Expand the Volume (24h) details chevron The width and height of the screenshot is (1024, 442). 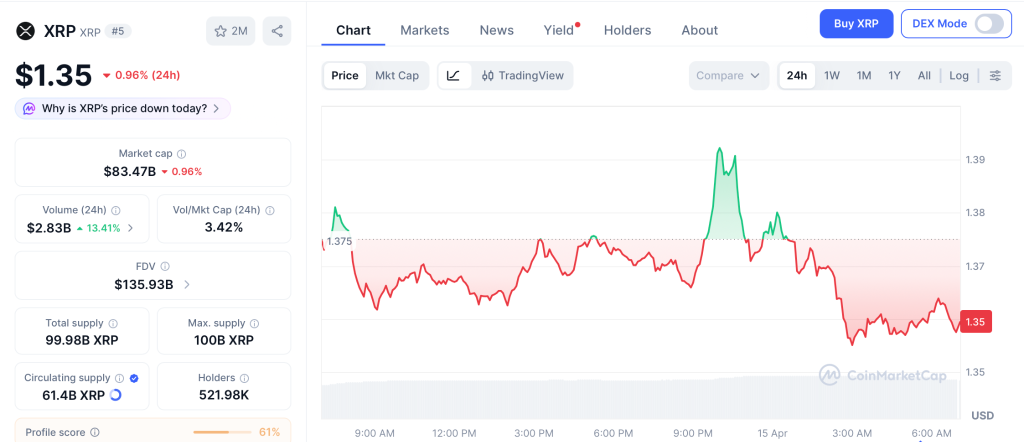click(131, 228)
